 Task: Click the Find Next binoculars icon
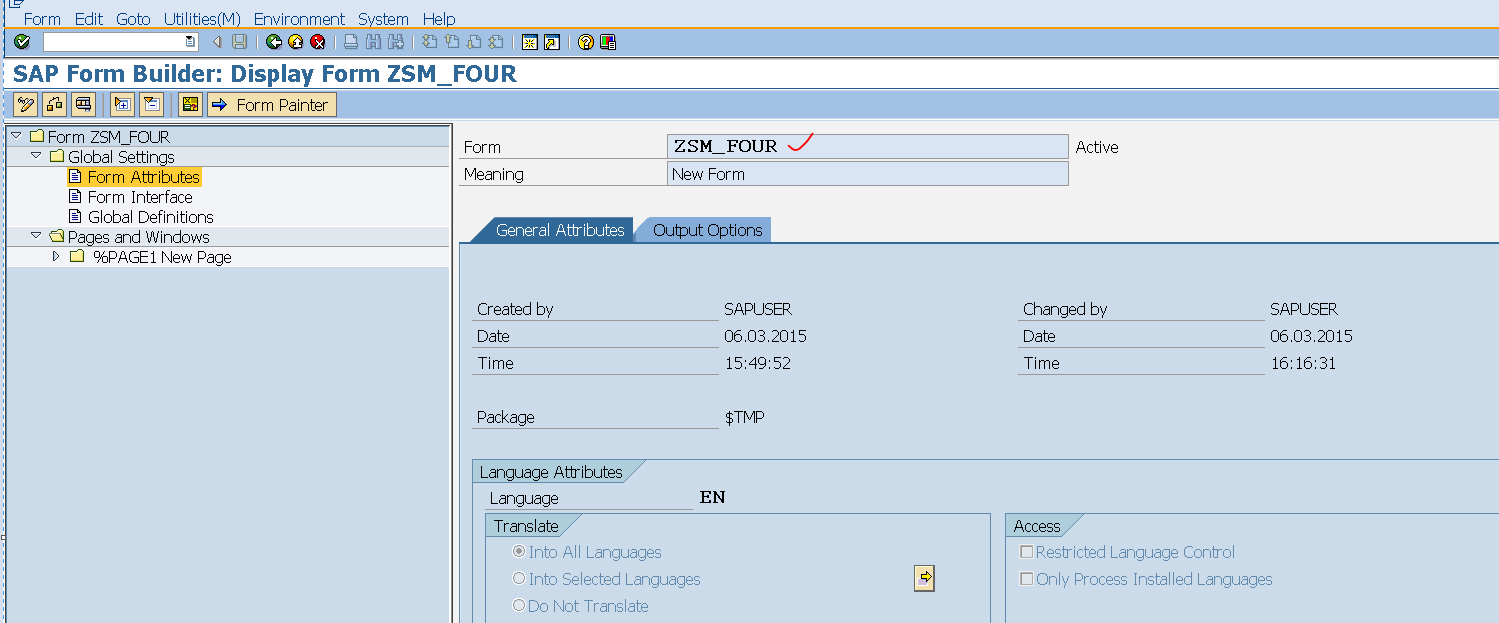tap(396, 42)
